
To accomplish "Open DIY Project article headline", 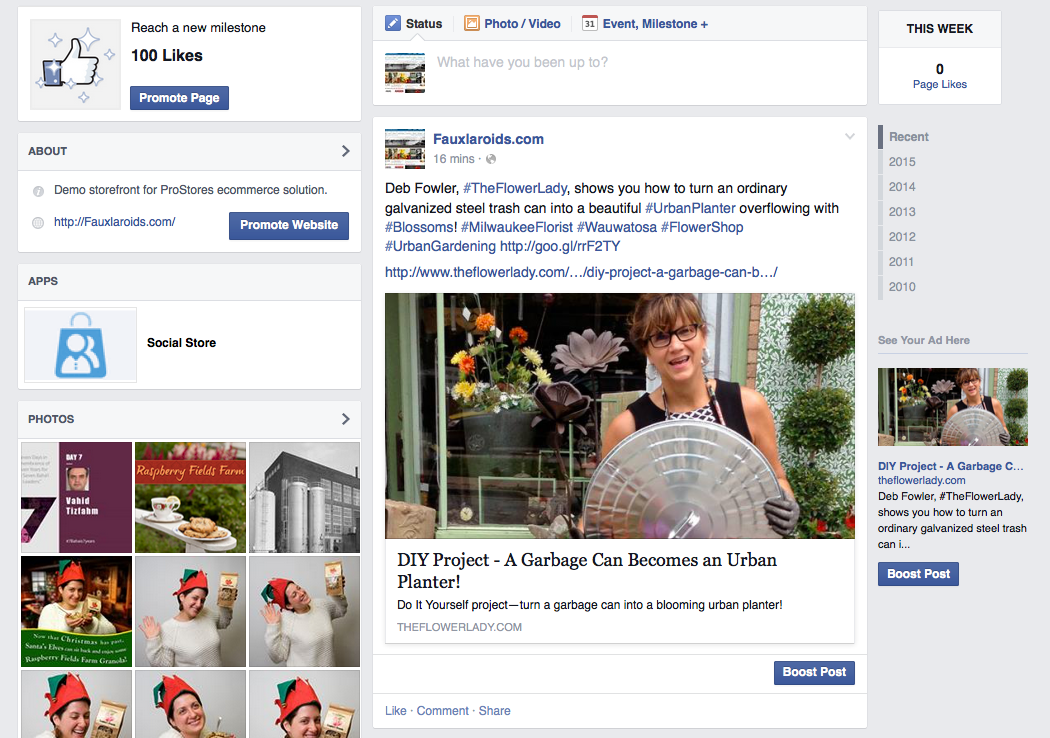I will click(587, 571).
